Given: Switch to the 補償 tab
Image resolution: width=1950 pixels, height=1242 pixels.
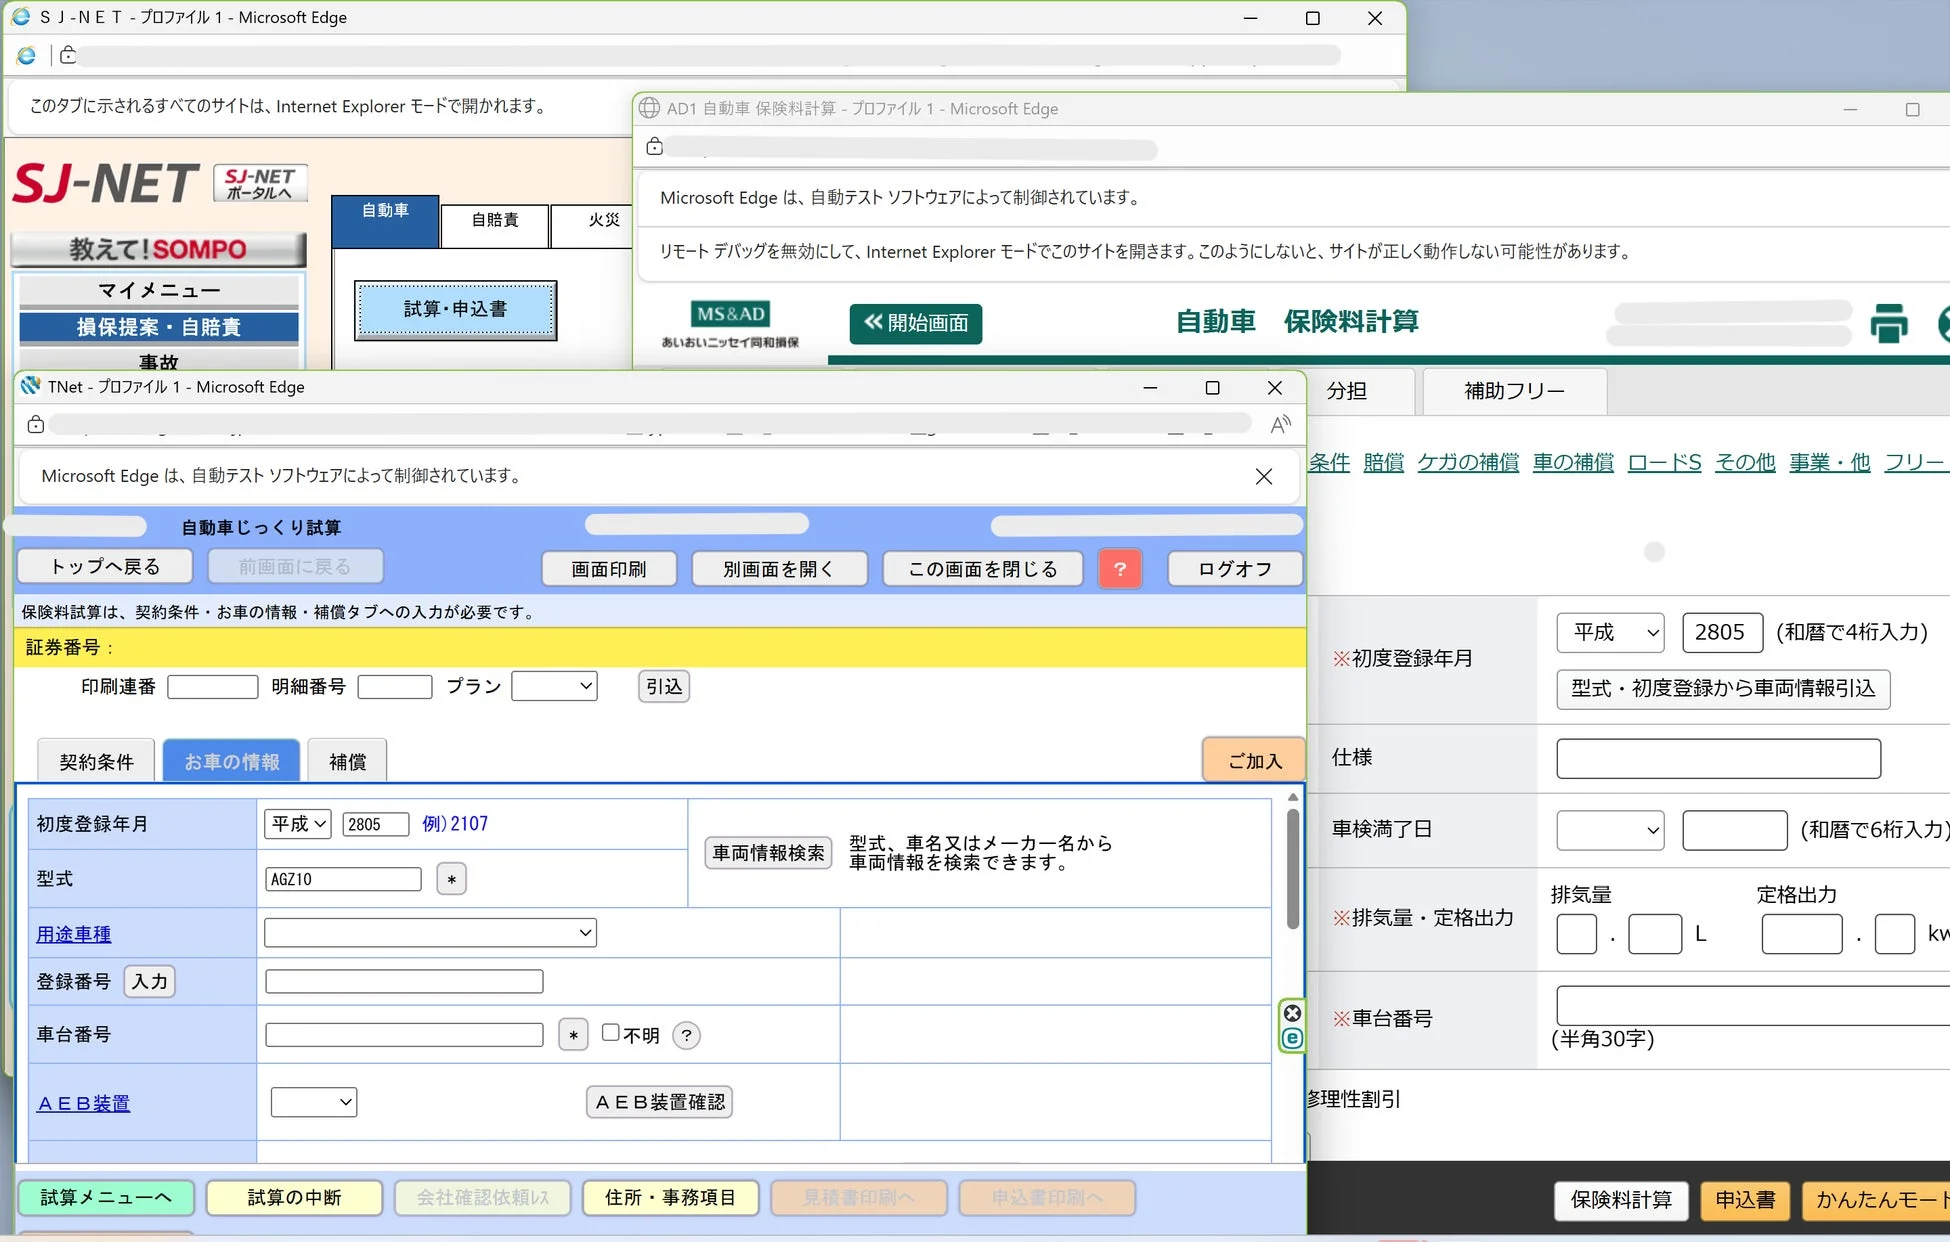Looking at the screenshot, I should click(x=346, y=761).
